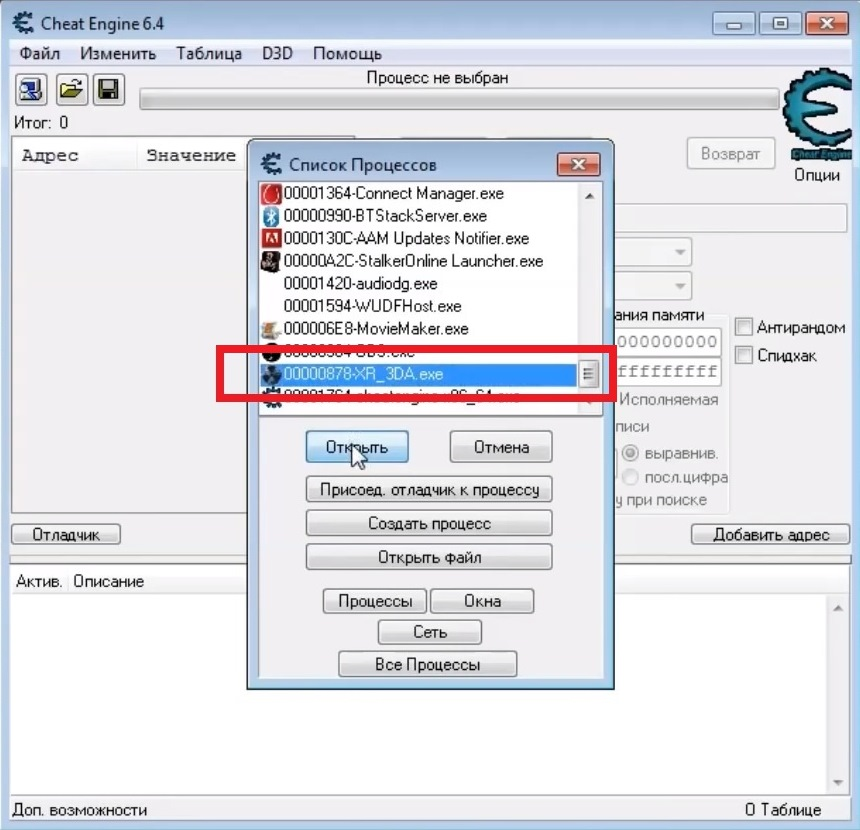
Task: Click the Все Процессы button
Action: click(x=428, y=664)
